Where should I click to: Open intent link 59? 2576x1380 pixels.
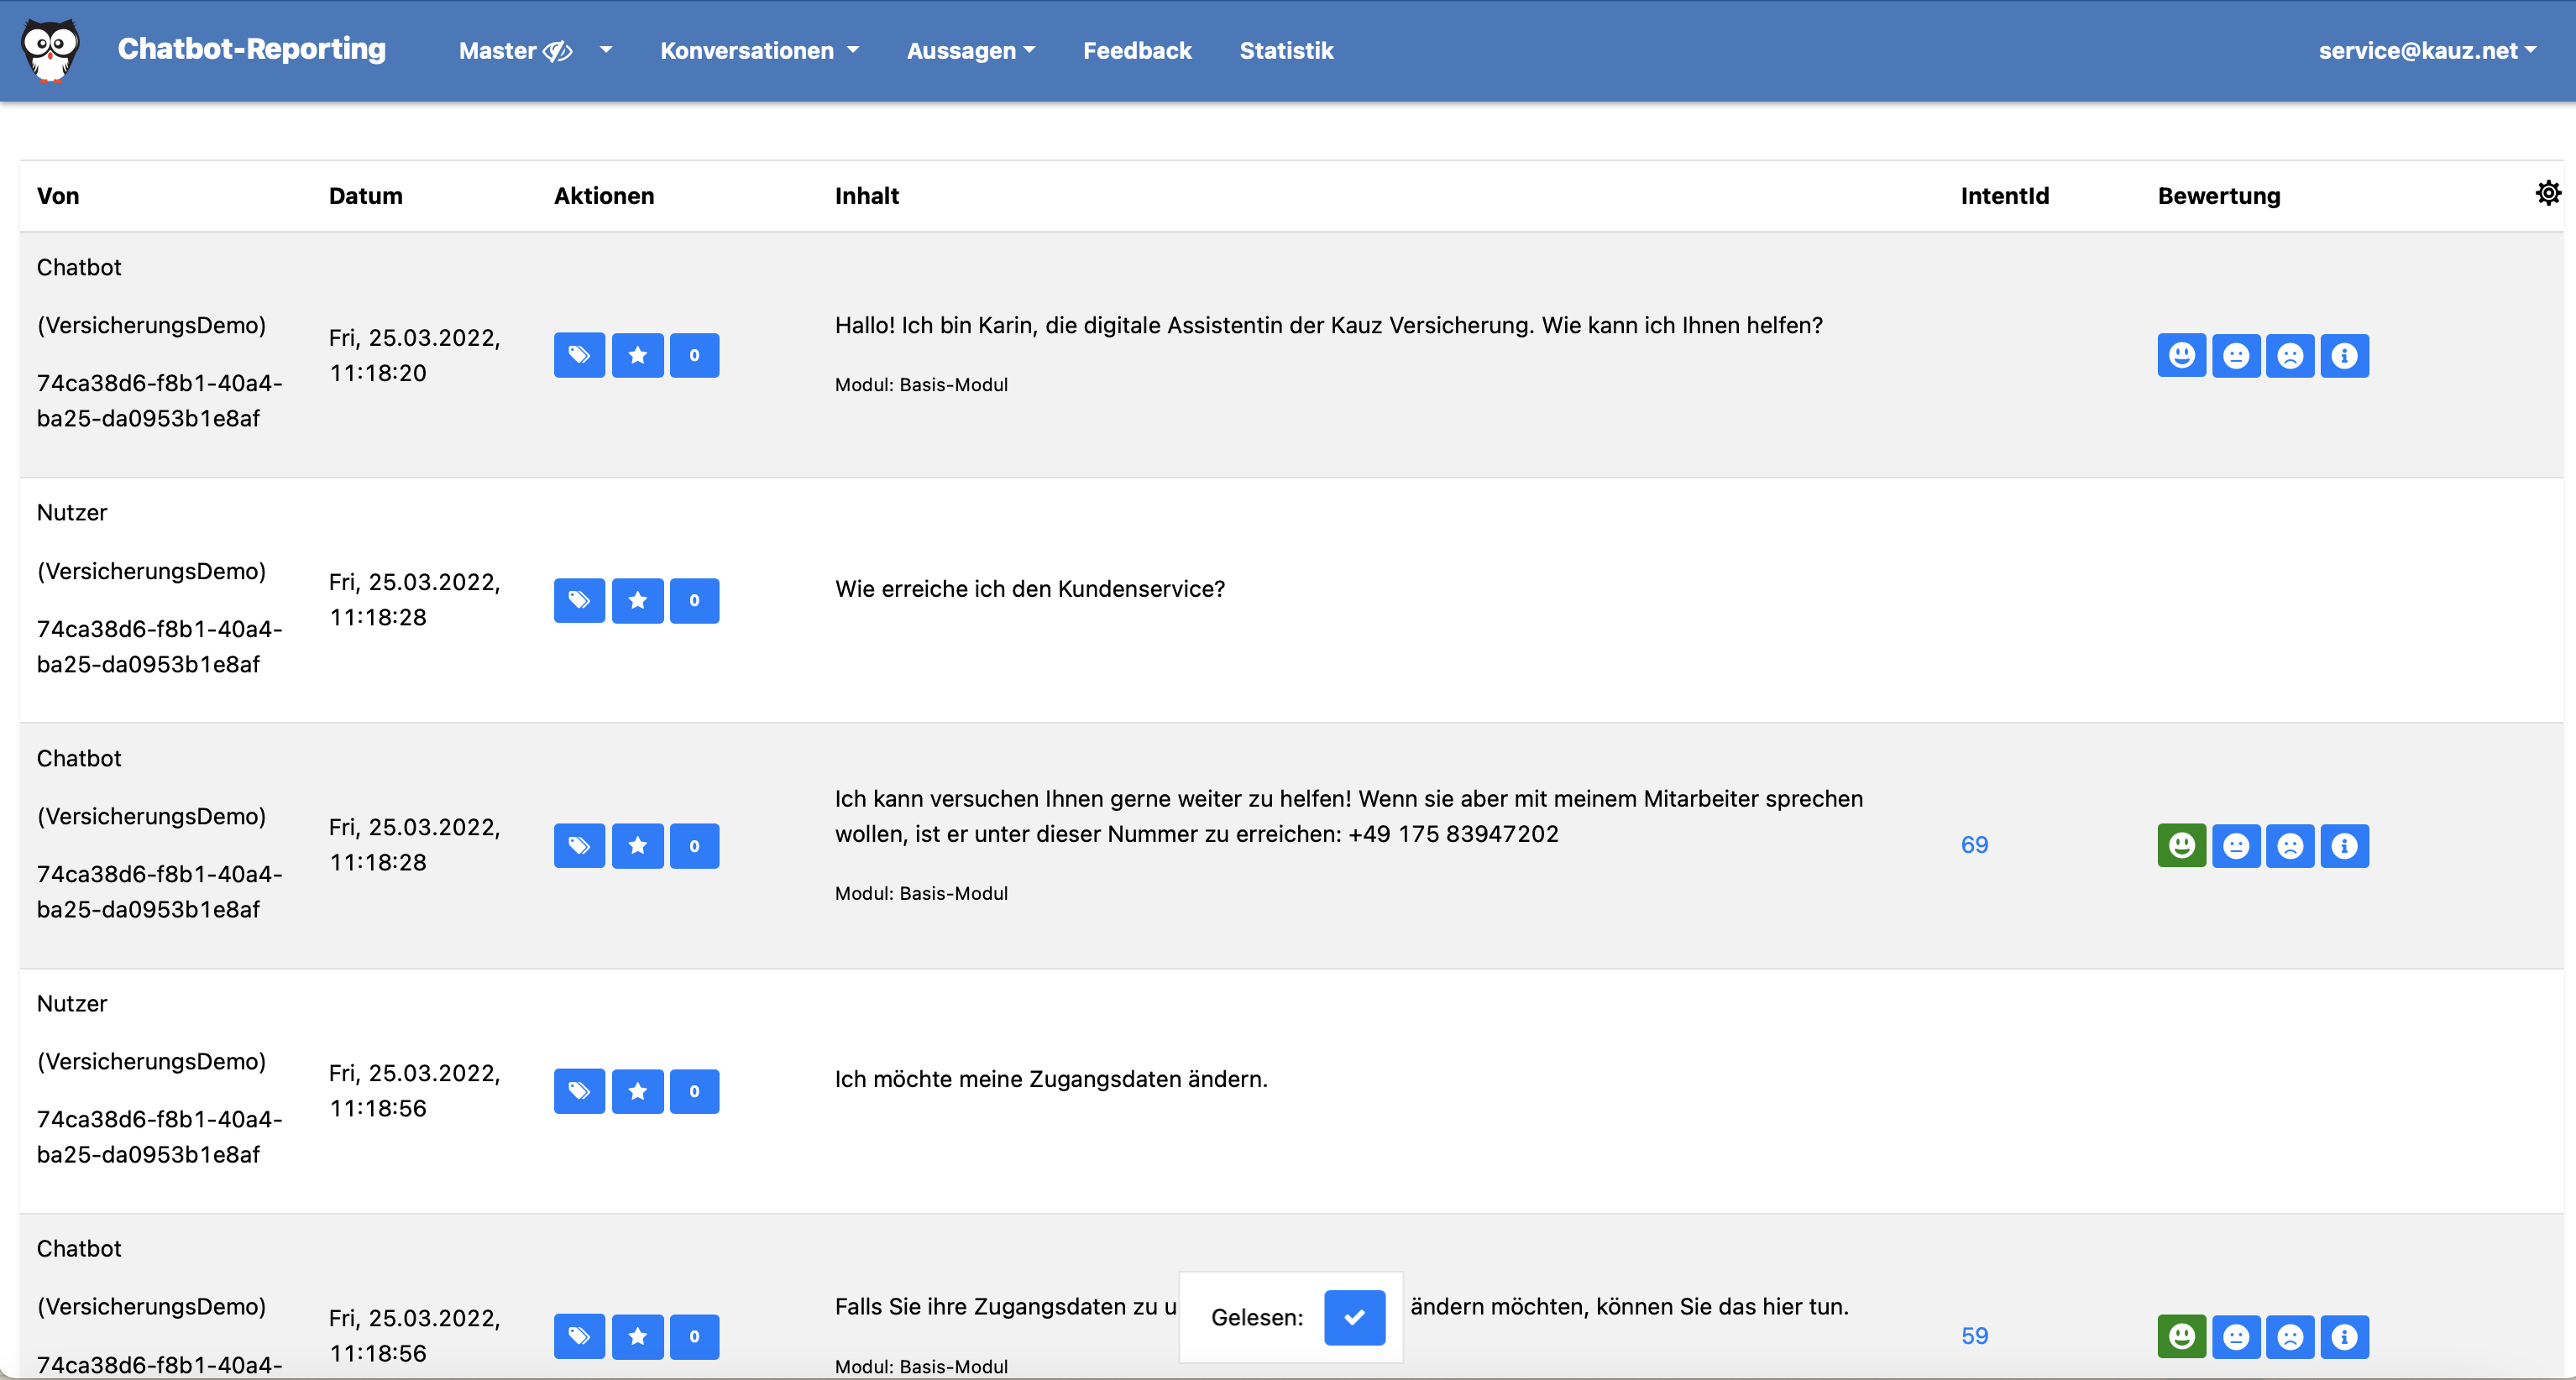(1974, 1335)
